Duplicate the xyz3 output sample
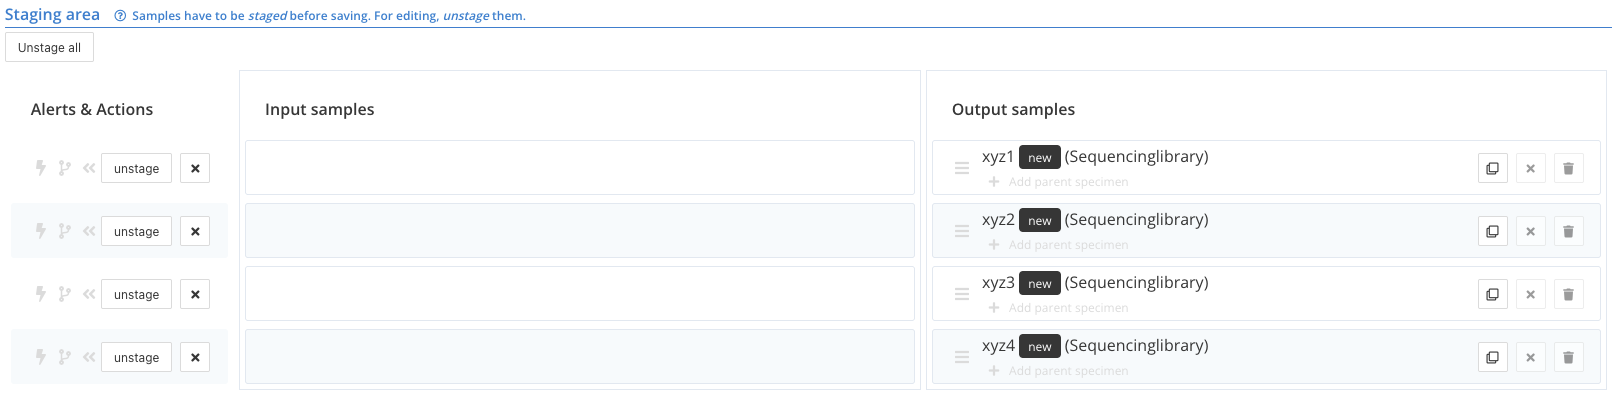Image resolution: width=1619 pixels, height=400 pixels. 1492,294
